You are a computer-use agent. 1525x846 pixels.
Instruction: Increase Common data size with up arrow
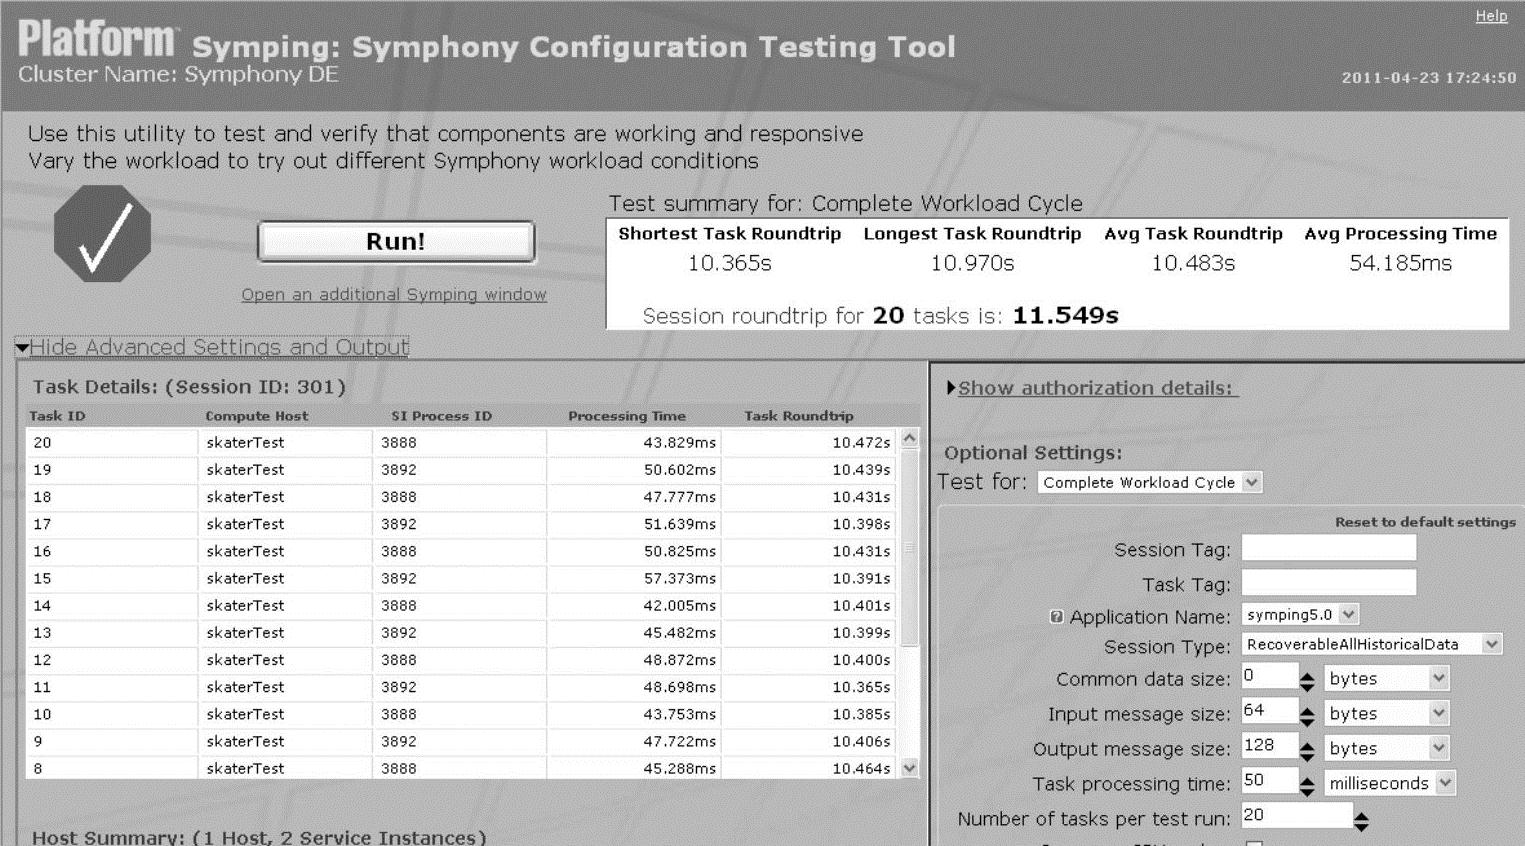tap(1307, 675)
